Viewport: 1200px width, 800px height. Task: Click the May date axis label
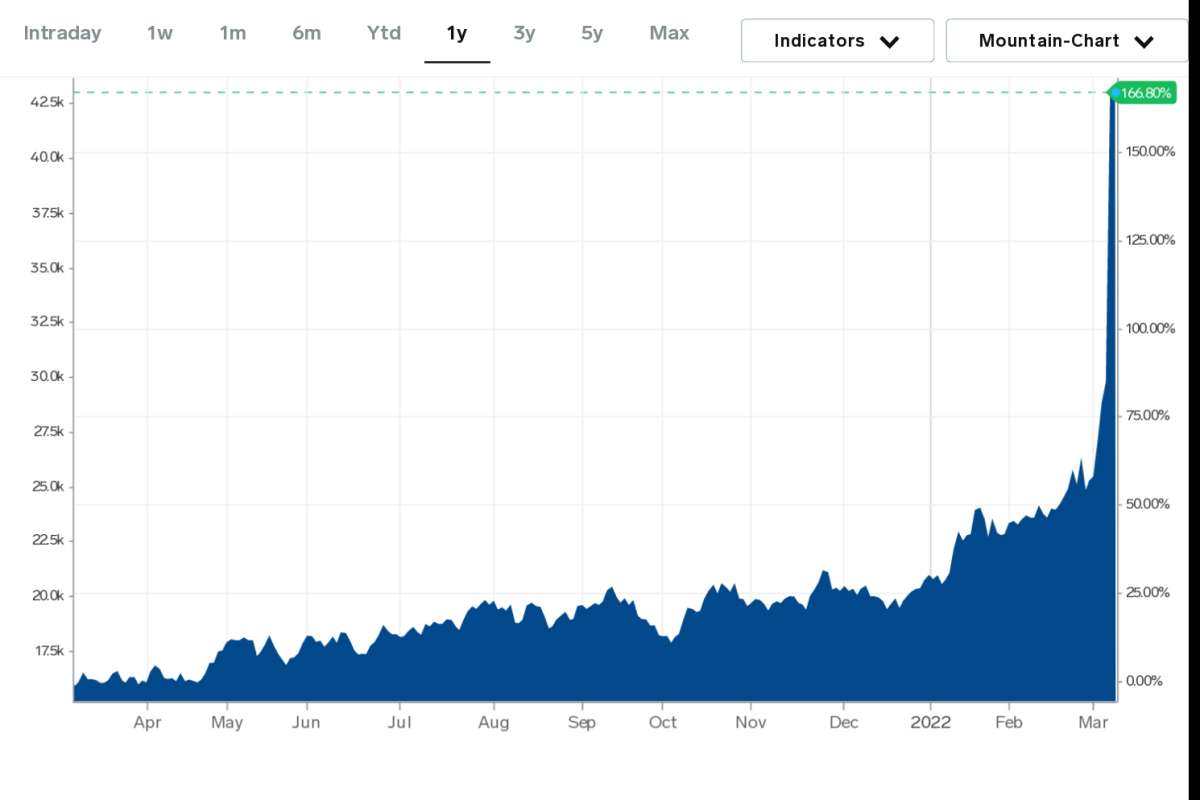click(x=227, y=722)
